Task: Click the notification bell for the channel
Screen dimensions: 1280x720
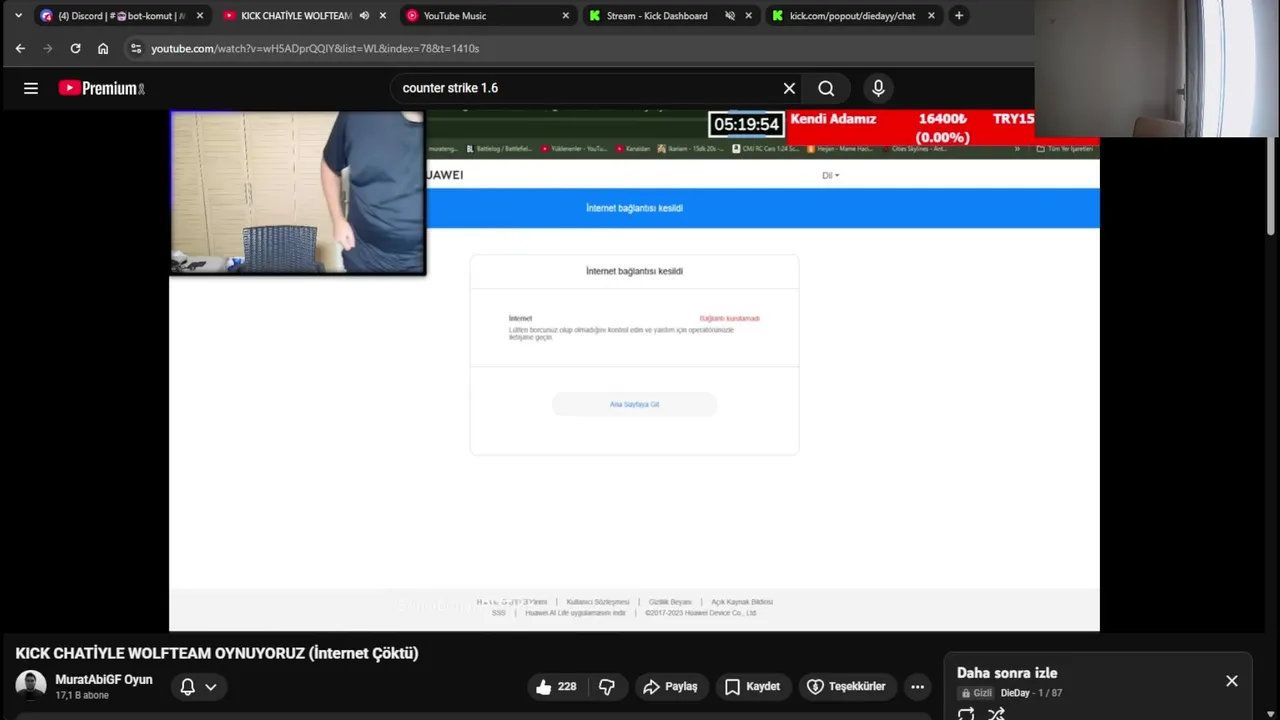Action: [187, 686]
